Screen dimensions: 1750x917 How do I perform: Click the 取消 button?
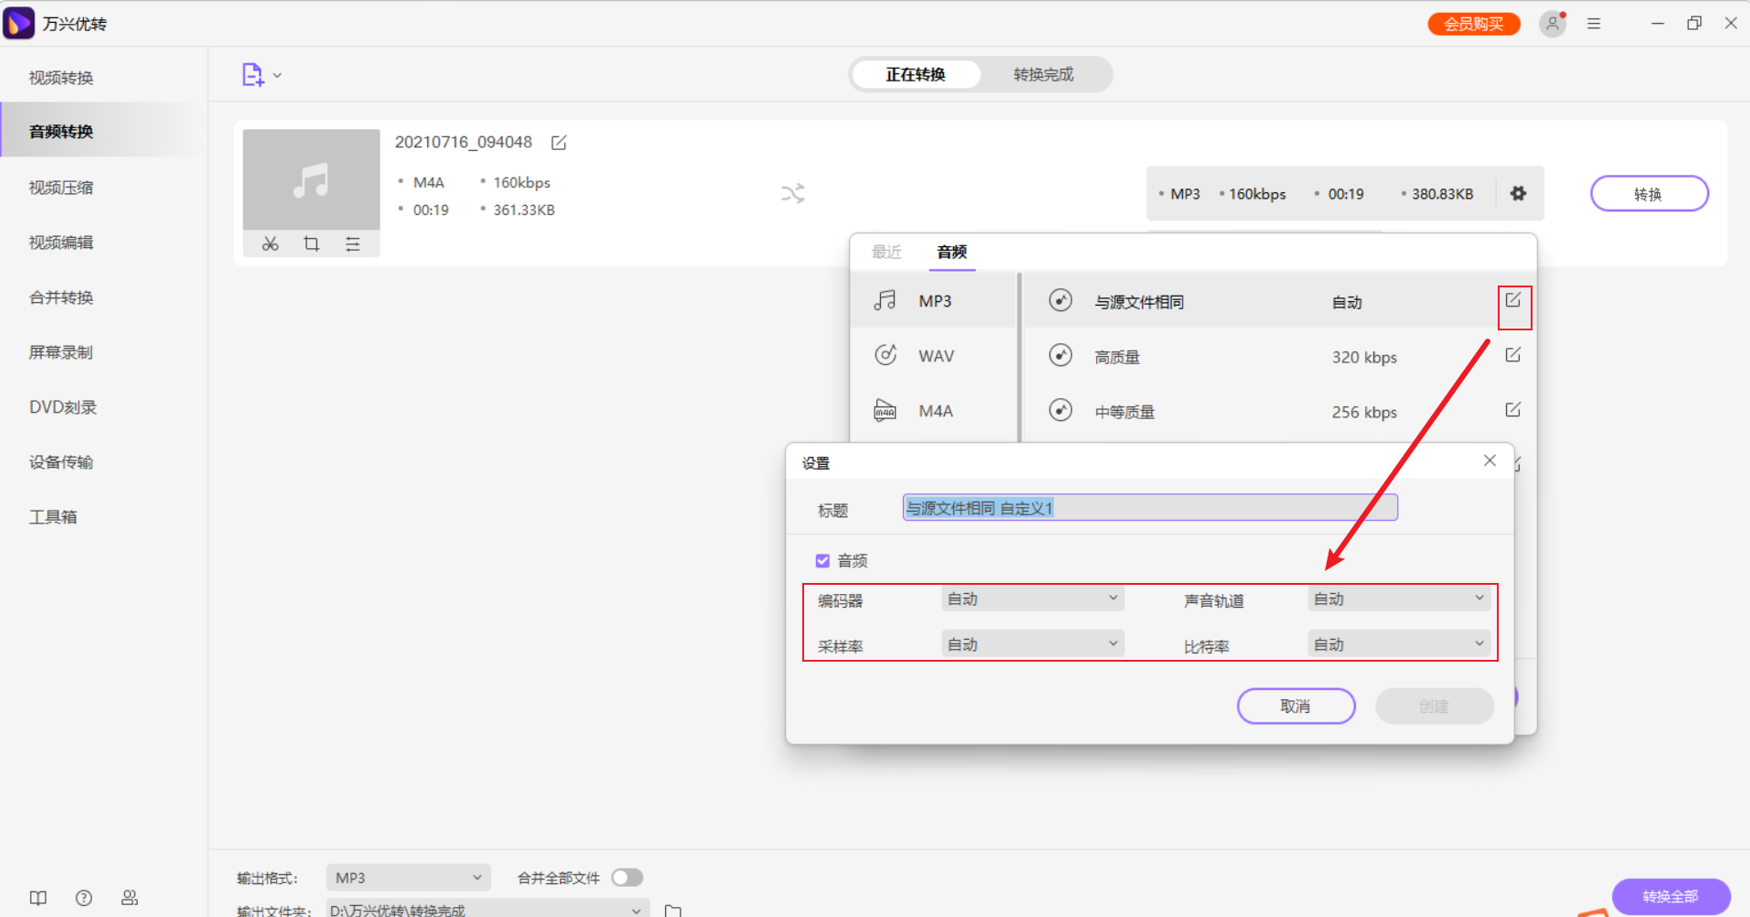coord(1295,706)
